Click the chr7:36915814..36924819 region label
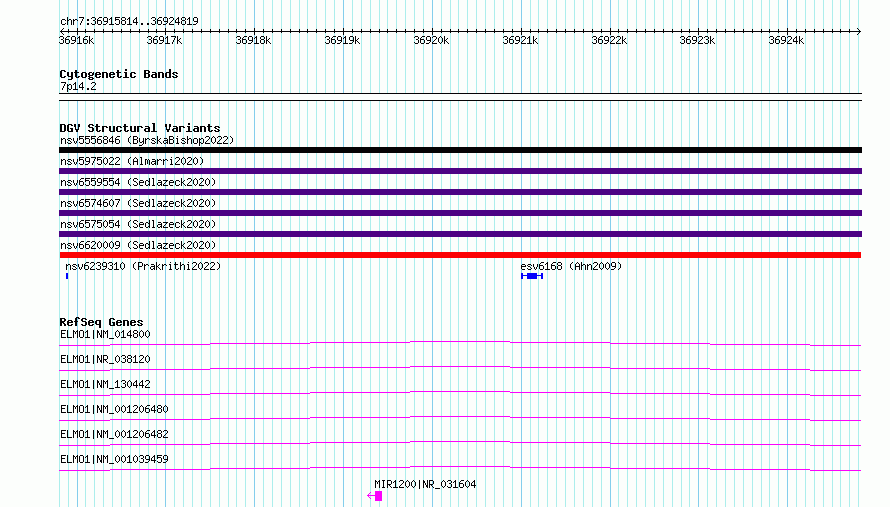The image size is (890, 507). (129, 21)
